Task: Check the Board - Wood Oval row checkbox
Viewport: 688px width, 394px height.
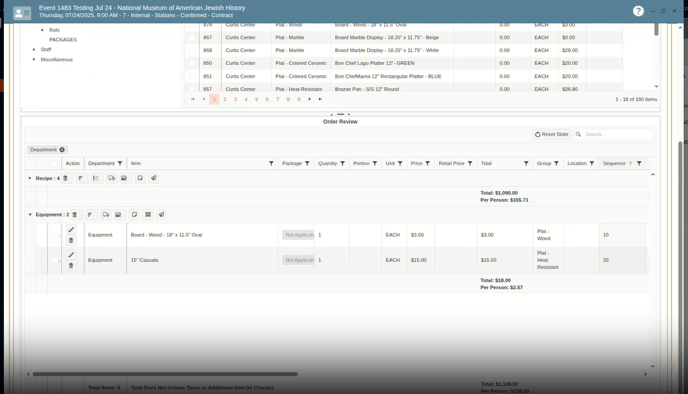Action: 54,235
